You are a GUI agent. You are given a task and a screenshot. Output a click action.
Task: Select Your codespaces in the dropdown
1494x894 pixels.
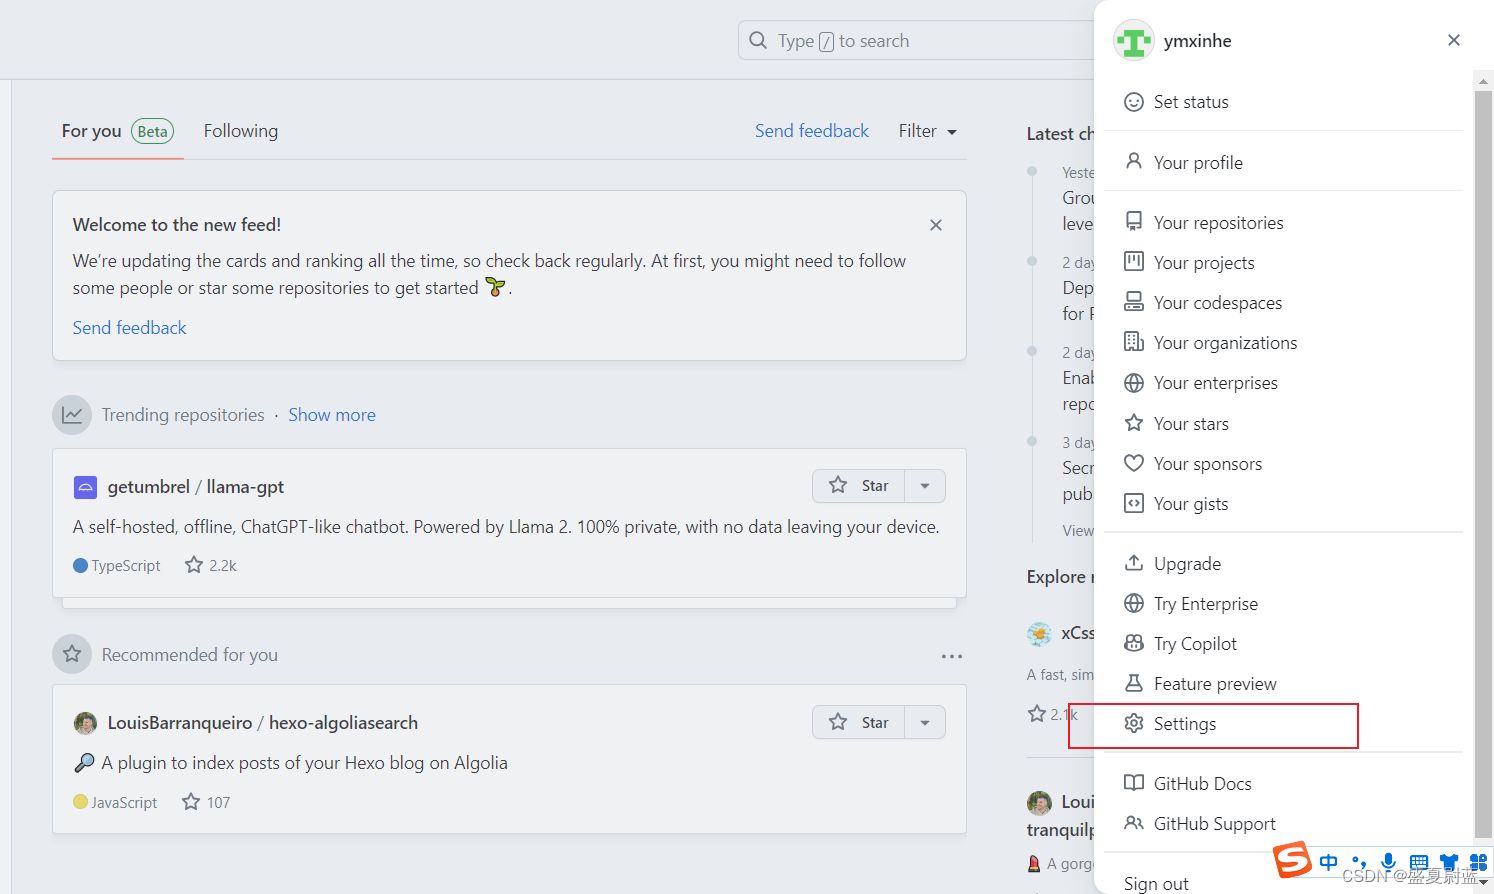tap(1217, 302)
